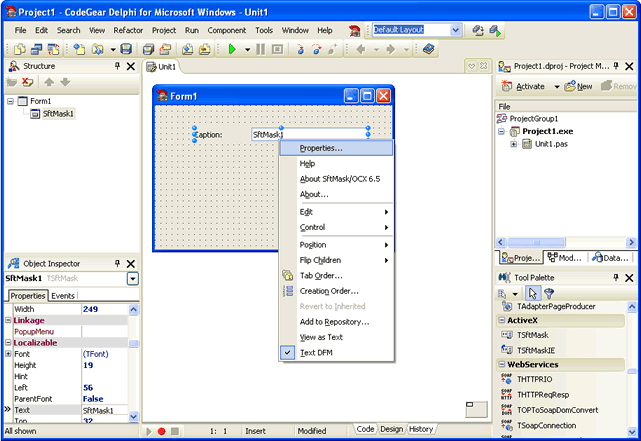Click the Text property value field
The image size is (641, 441).
[x=105, y=410]
